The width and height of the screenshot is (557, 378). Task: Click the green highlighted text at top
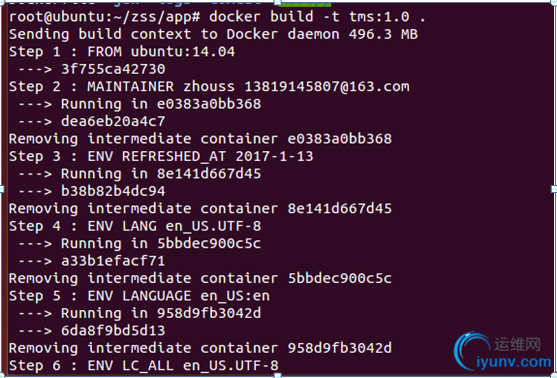coord(305,4)
